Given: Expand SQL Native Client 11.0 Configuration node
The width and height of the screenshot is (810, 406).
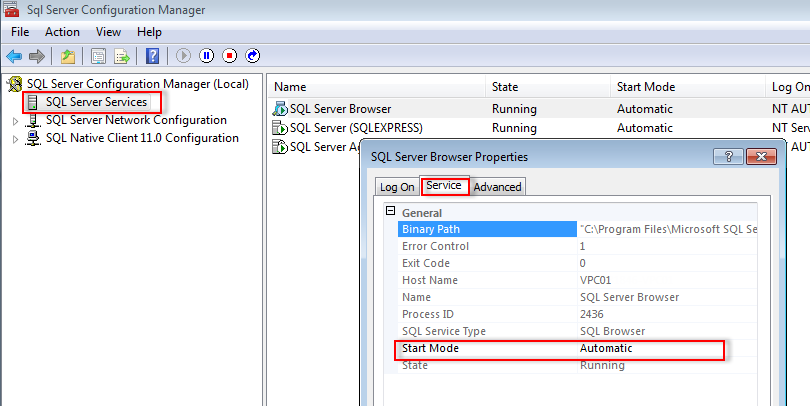Looking at the screenshot, I should (15, 139).
